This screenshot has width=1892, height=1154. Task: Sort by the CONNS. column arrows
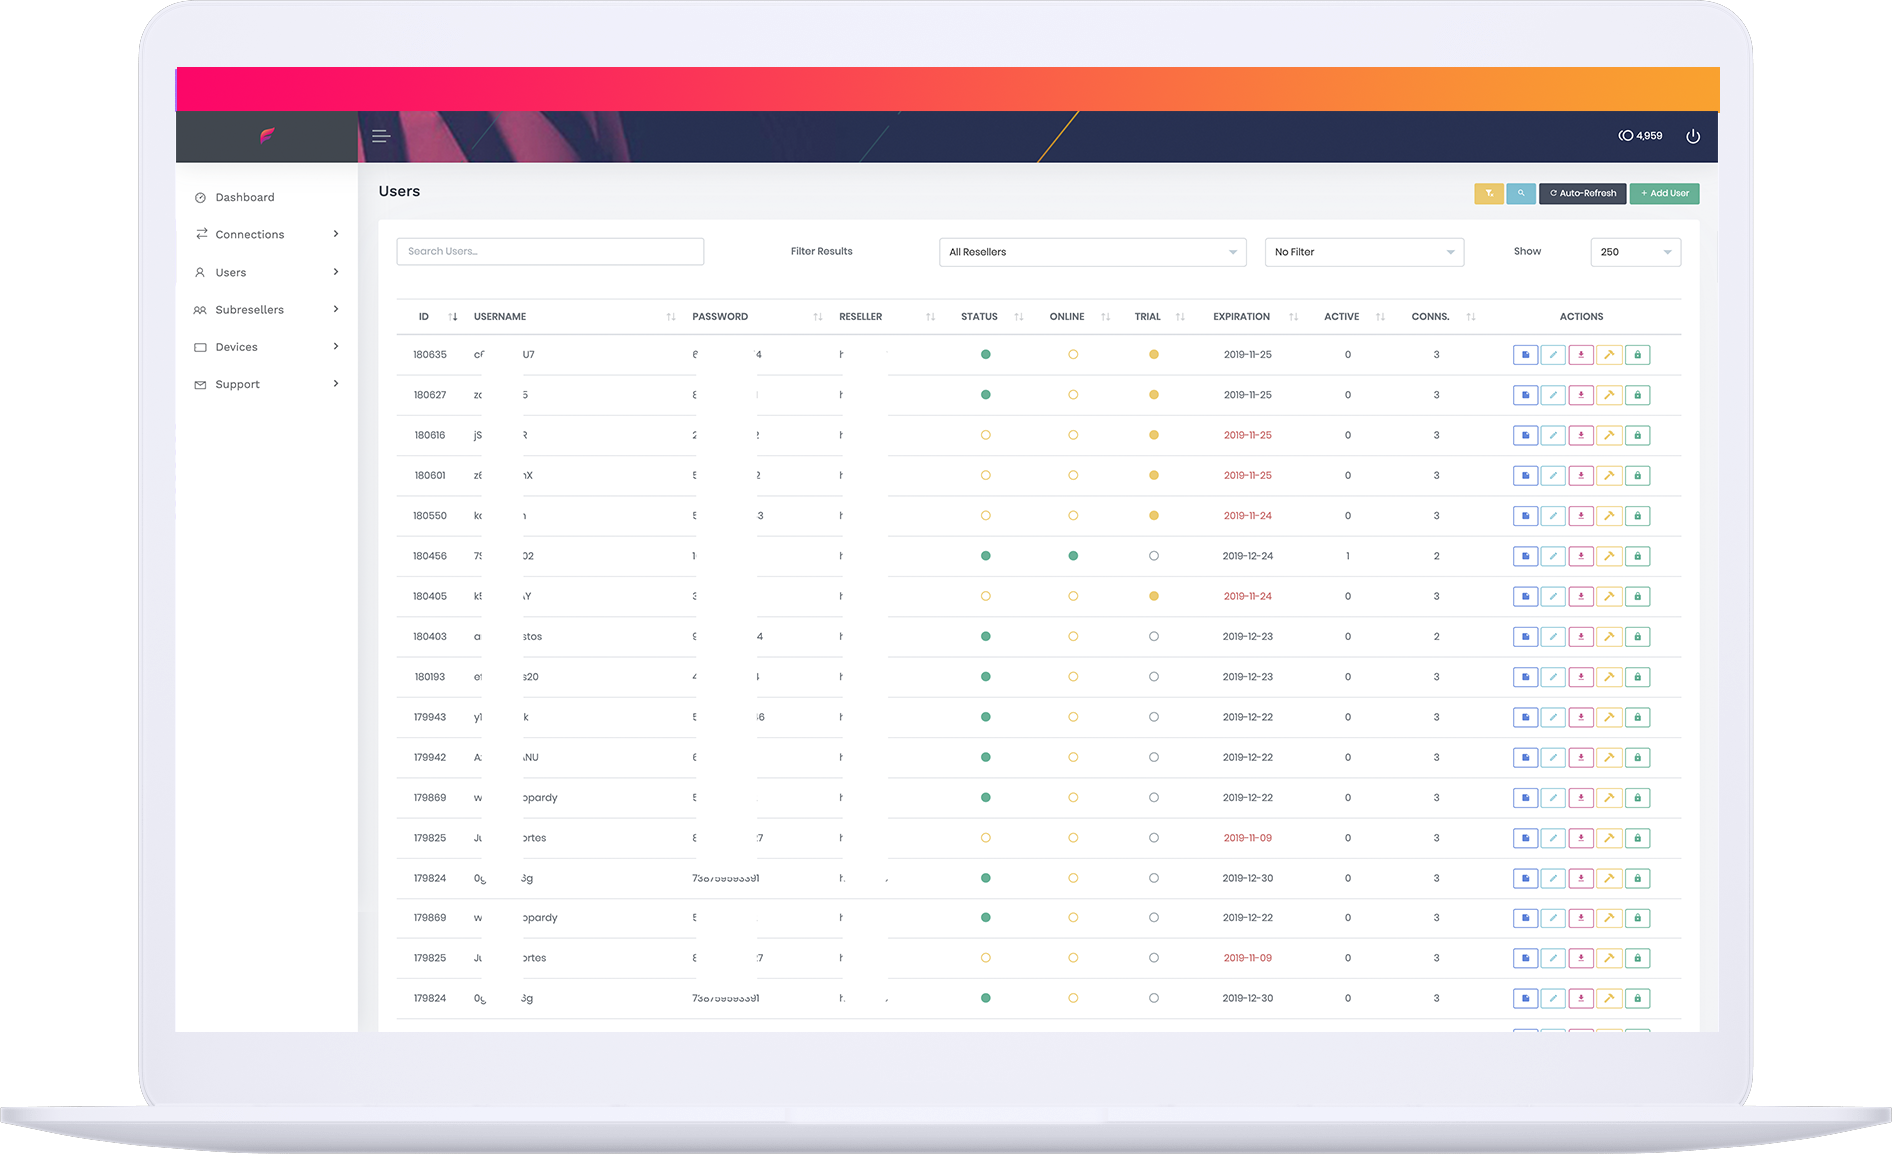[x=1470, y=317]
